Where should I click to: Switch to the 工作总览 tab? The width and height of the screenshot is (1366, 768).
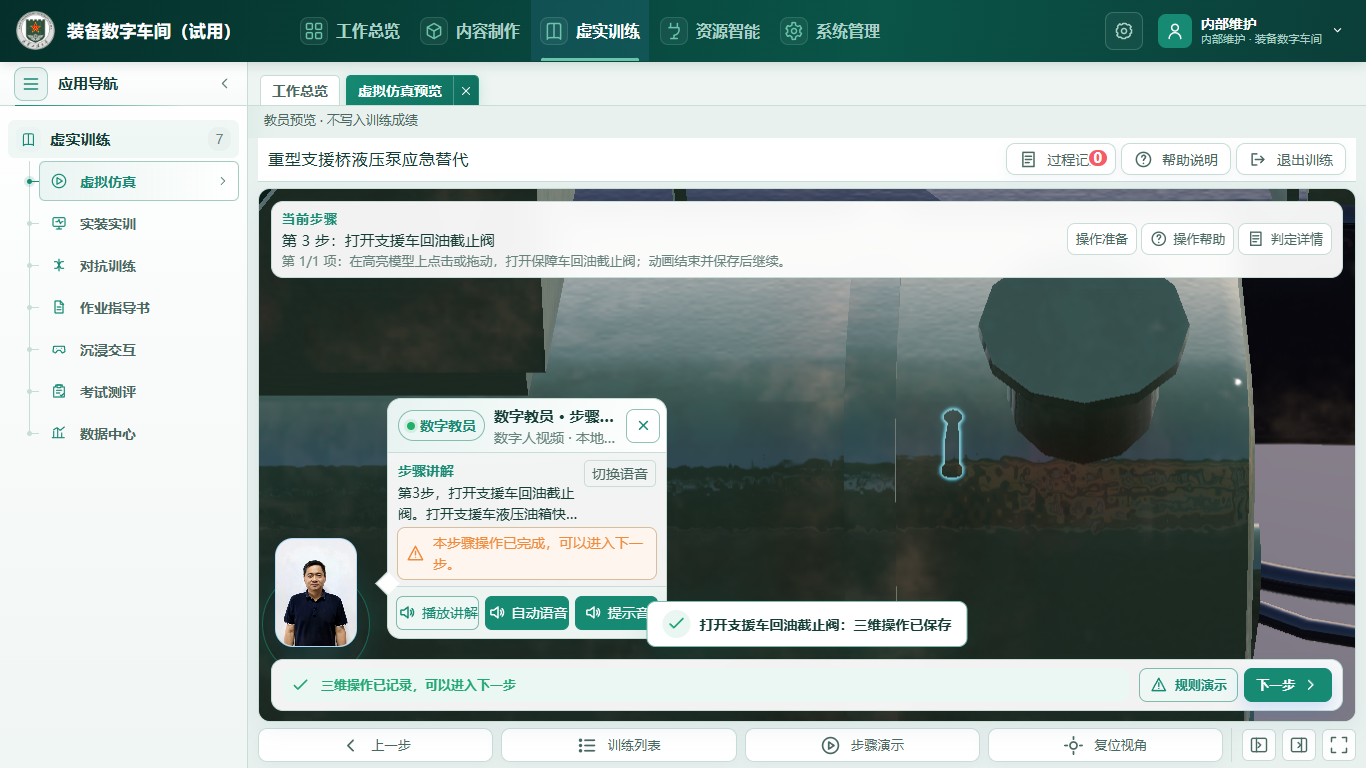300,90
